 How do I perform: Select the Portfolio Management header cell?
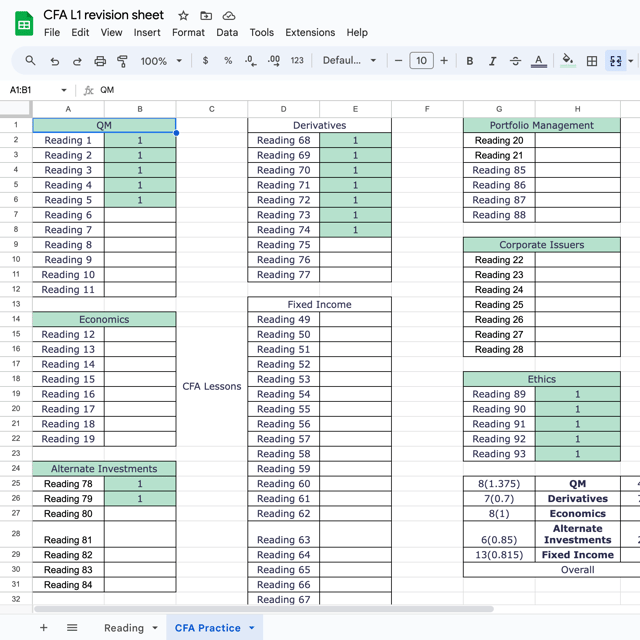coord(542,125)
